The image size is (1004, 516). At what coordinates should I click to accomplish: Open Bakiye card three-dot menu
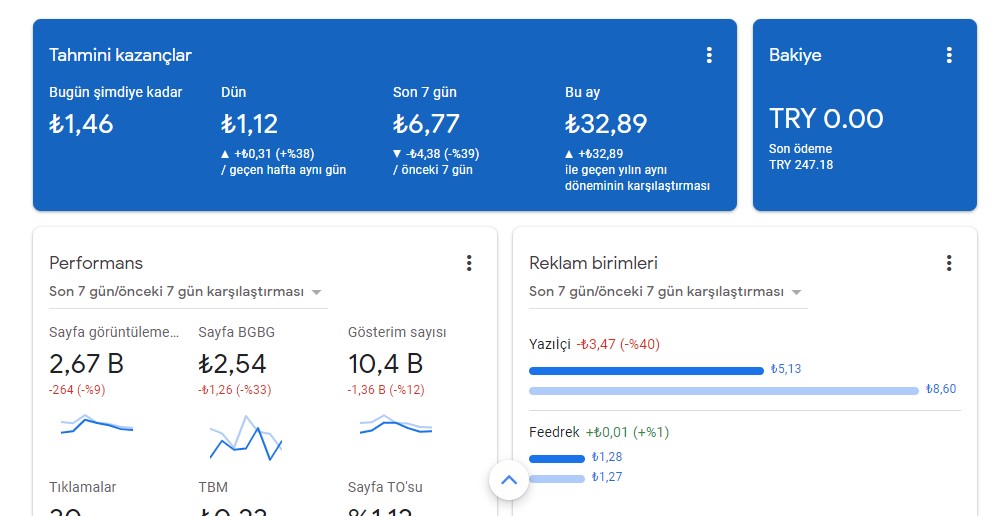pos(949,55)
